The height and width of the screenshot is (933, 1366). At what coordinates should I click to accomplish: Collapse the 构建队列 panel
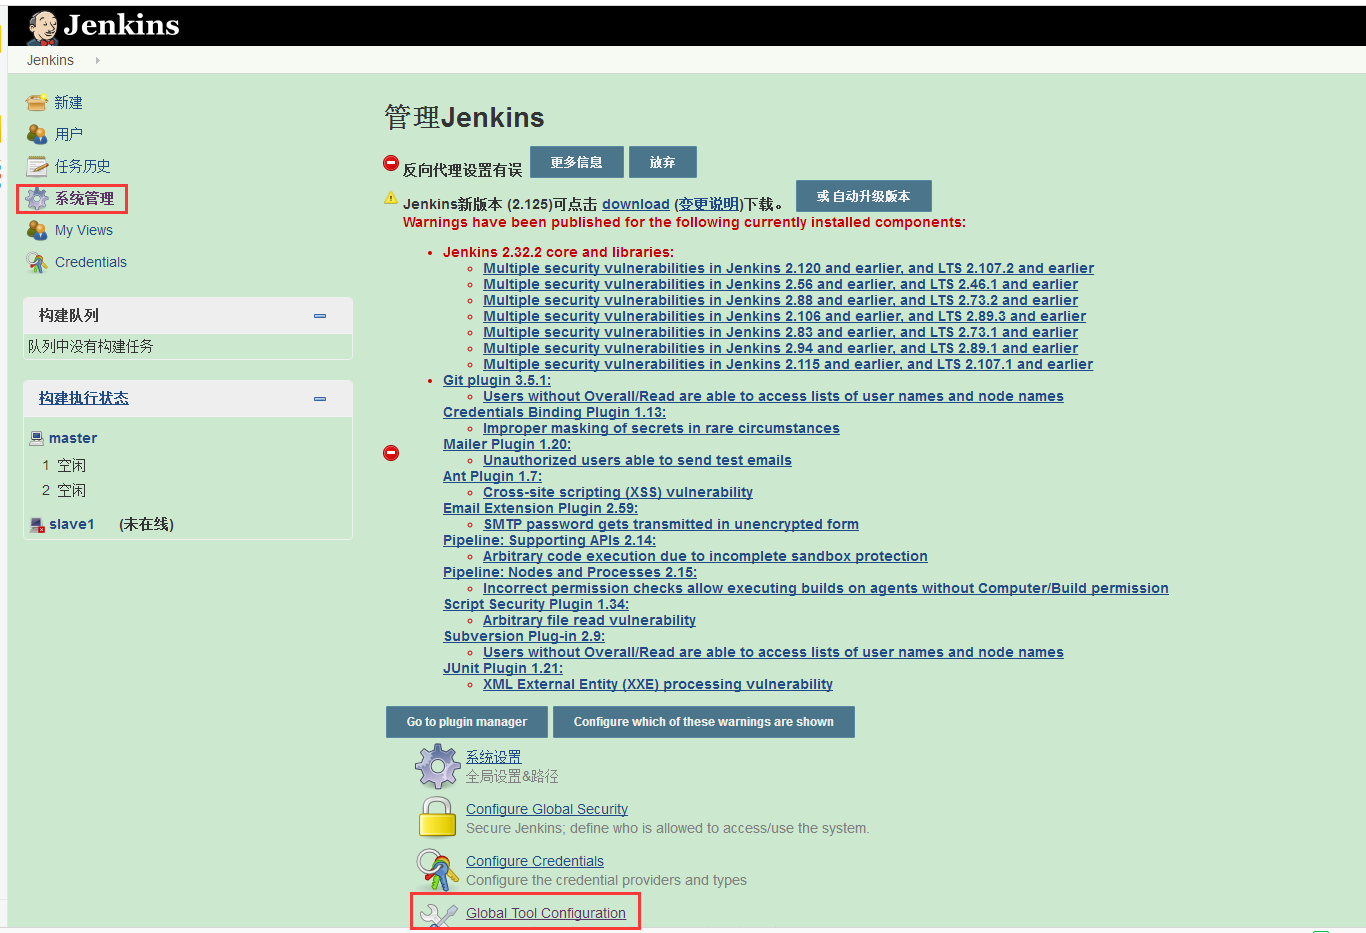[320, 316]
